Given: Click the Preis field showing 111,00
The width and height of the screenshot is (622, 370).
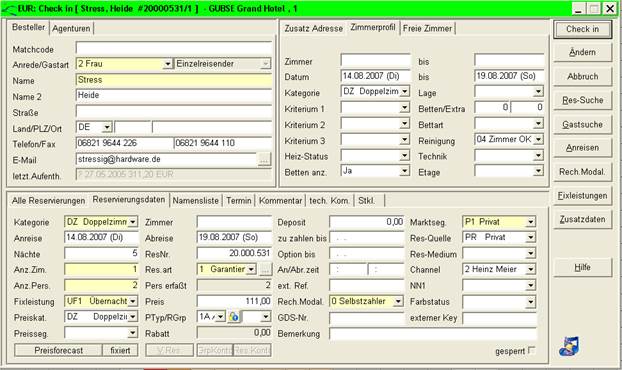Looking at the screenshot, I should (x=234, y=301).
